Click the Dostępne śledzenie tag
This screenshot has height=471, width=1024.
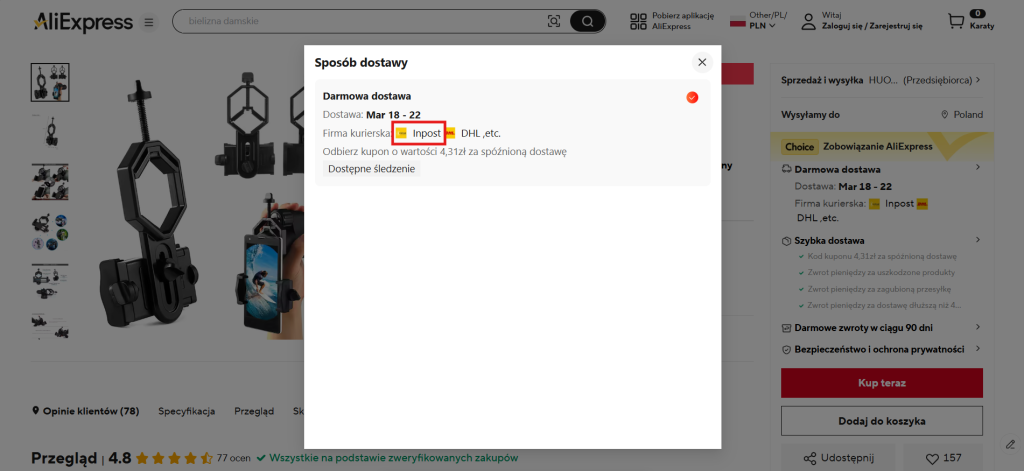point(372,169)
